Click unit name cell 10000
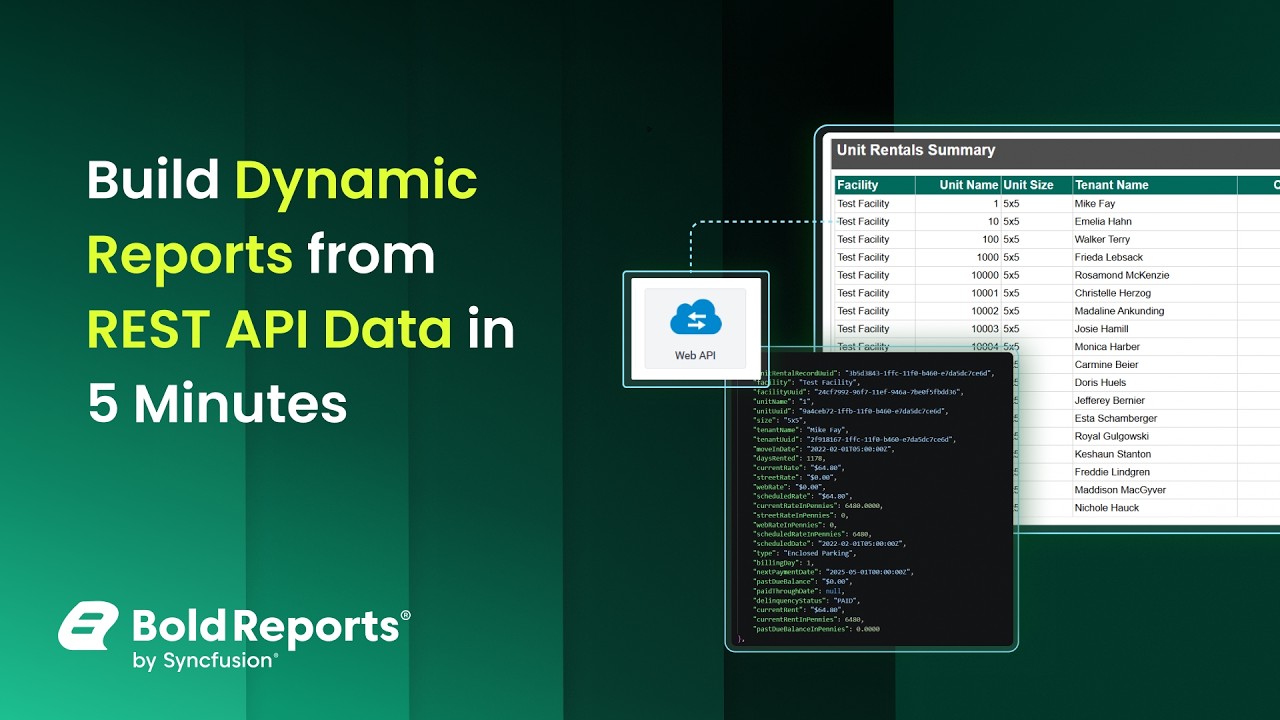Image resolution: width=1280 pixels, height=720 pixels. tap(985, 275)
